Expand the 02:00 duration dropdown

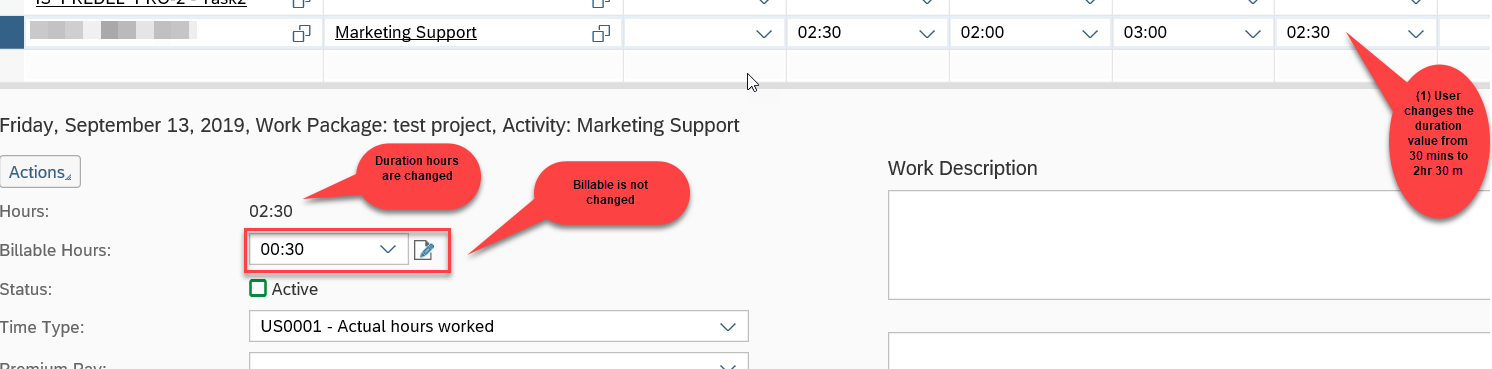(1090, 33)
